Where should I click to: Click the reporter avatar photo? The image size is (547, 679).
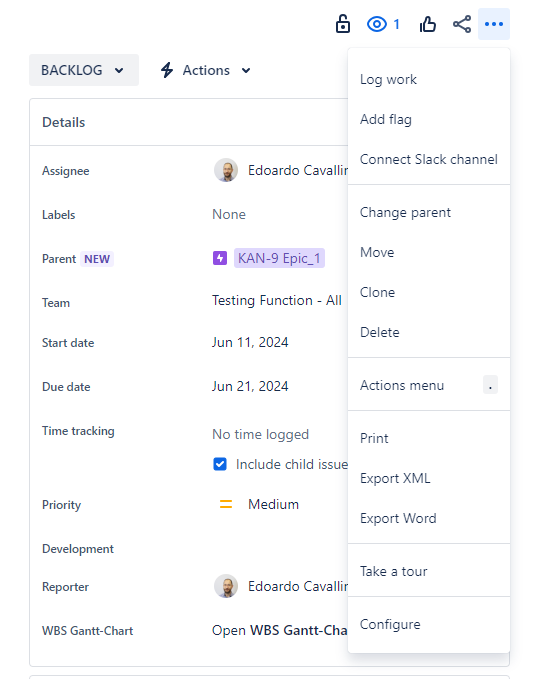226,586
